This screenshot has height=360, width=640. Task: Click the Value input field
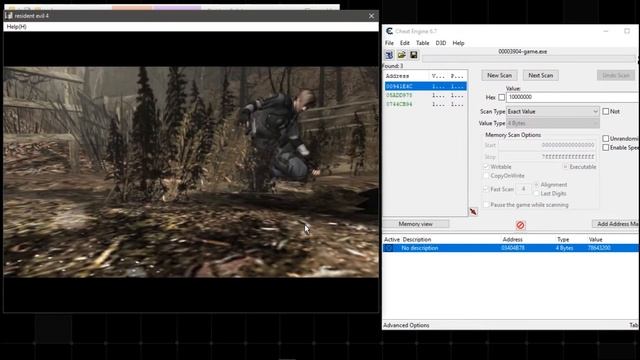click(572, 97)
